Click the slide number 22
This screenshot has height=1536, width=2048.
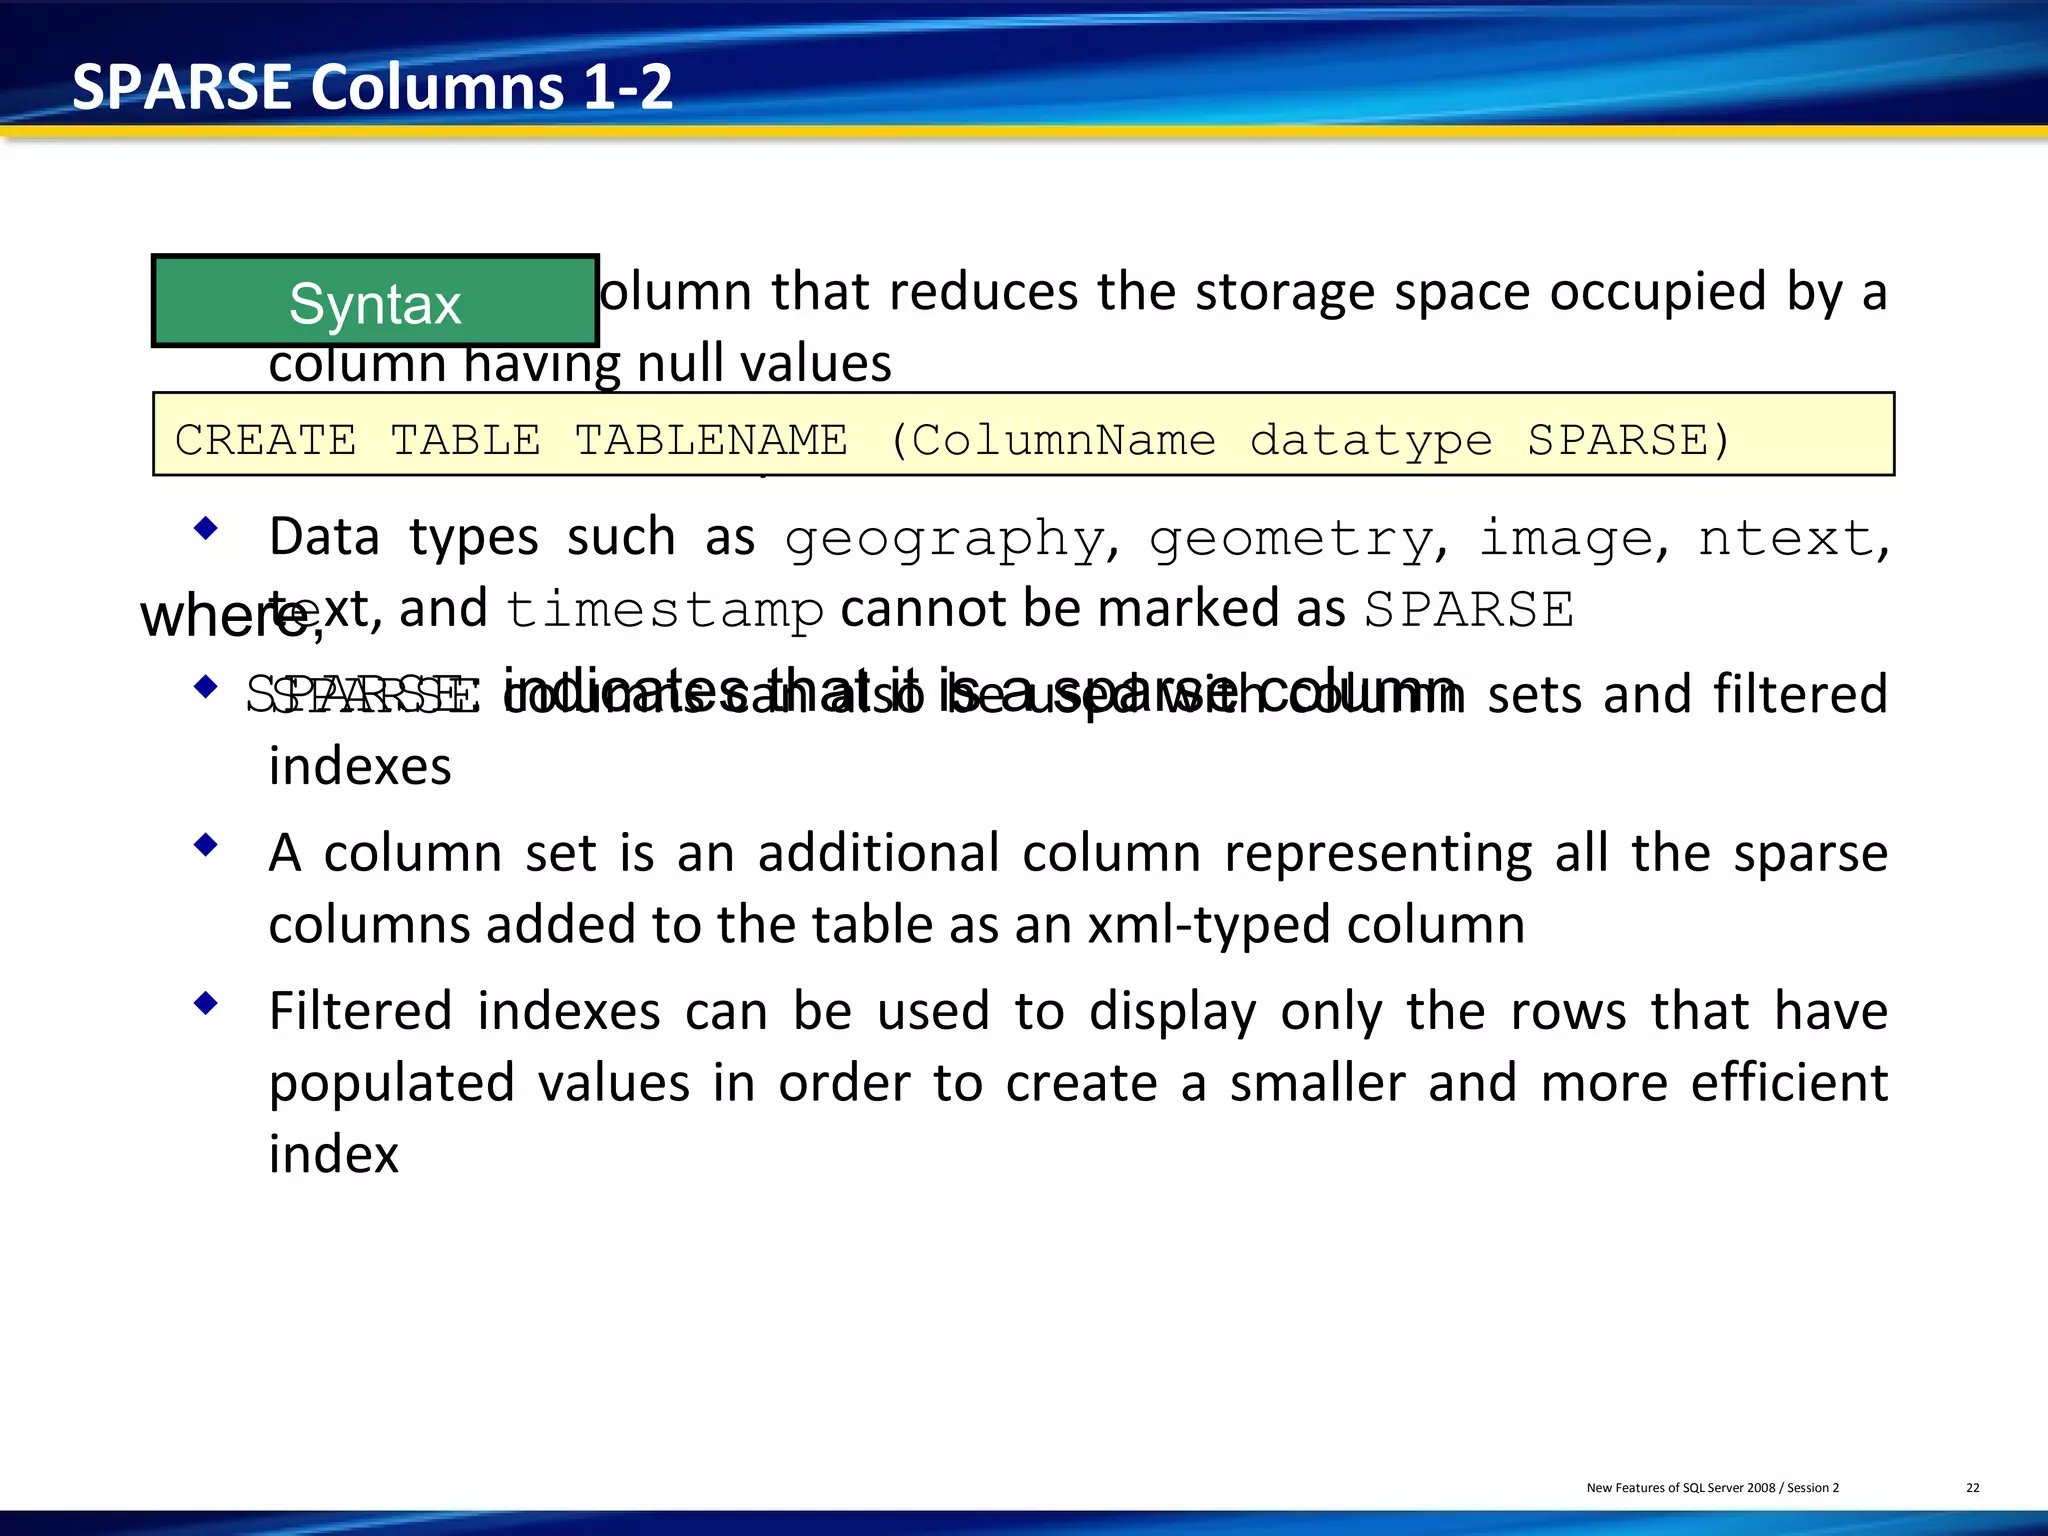(x=1972, y=1488)
